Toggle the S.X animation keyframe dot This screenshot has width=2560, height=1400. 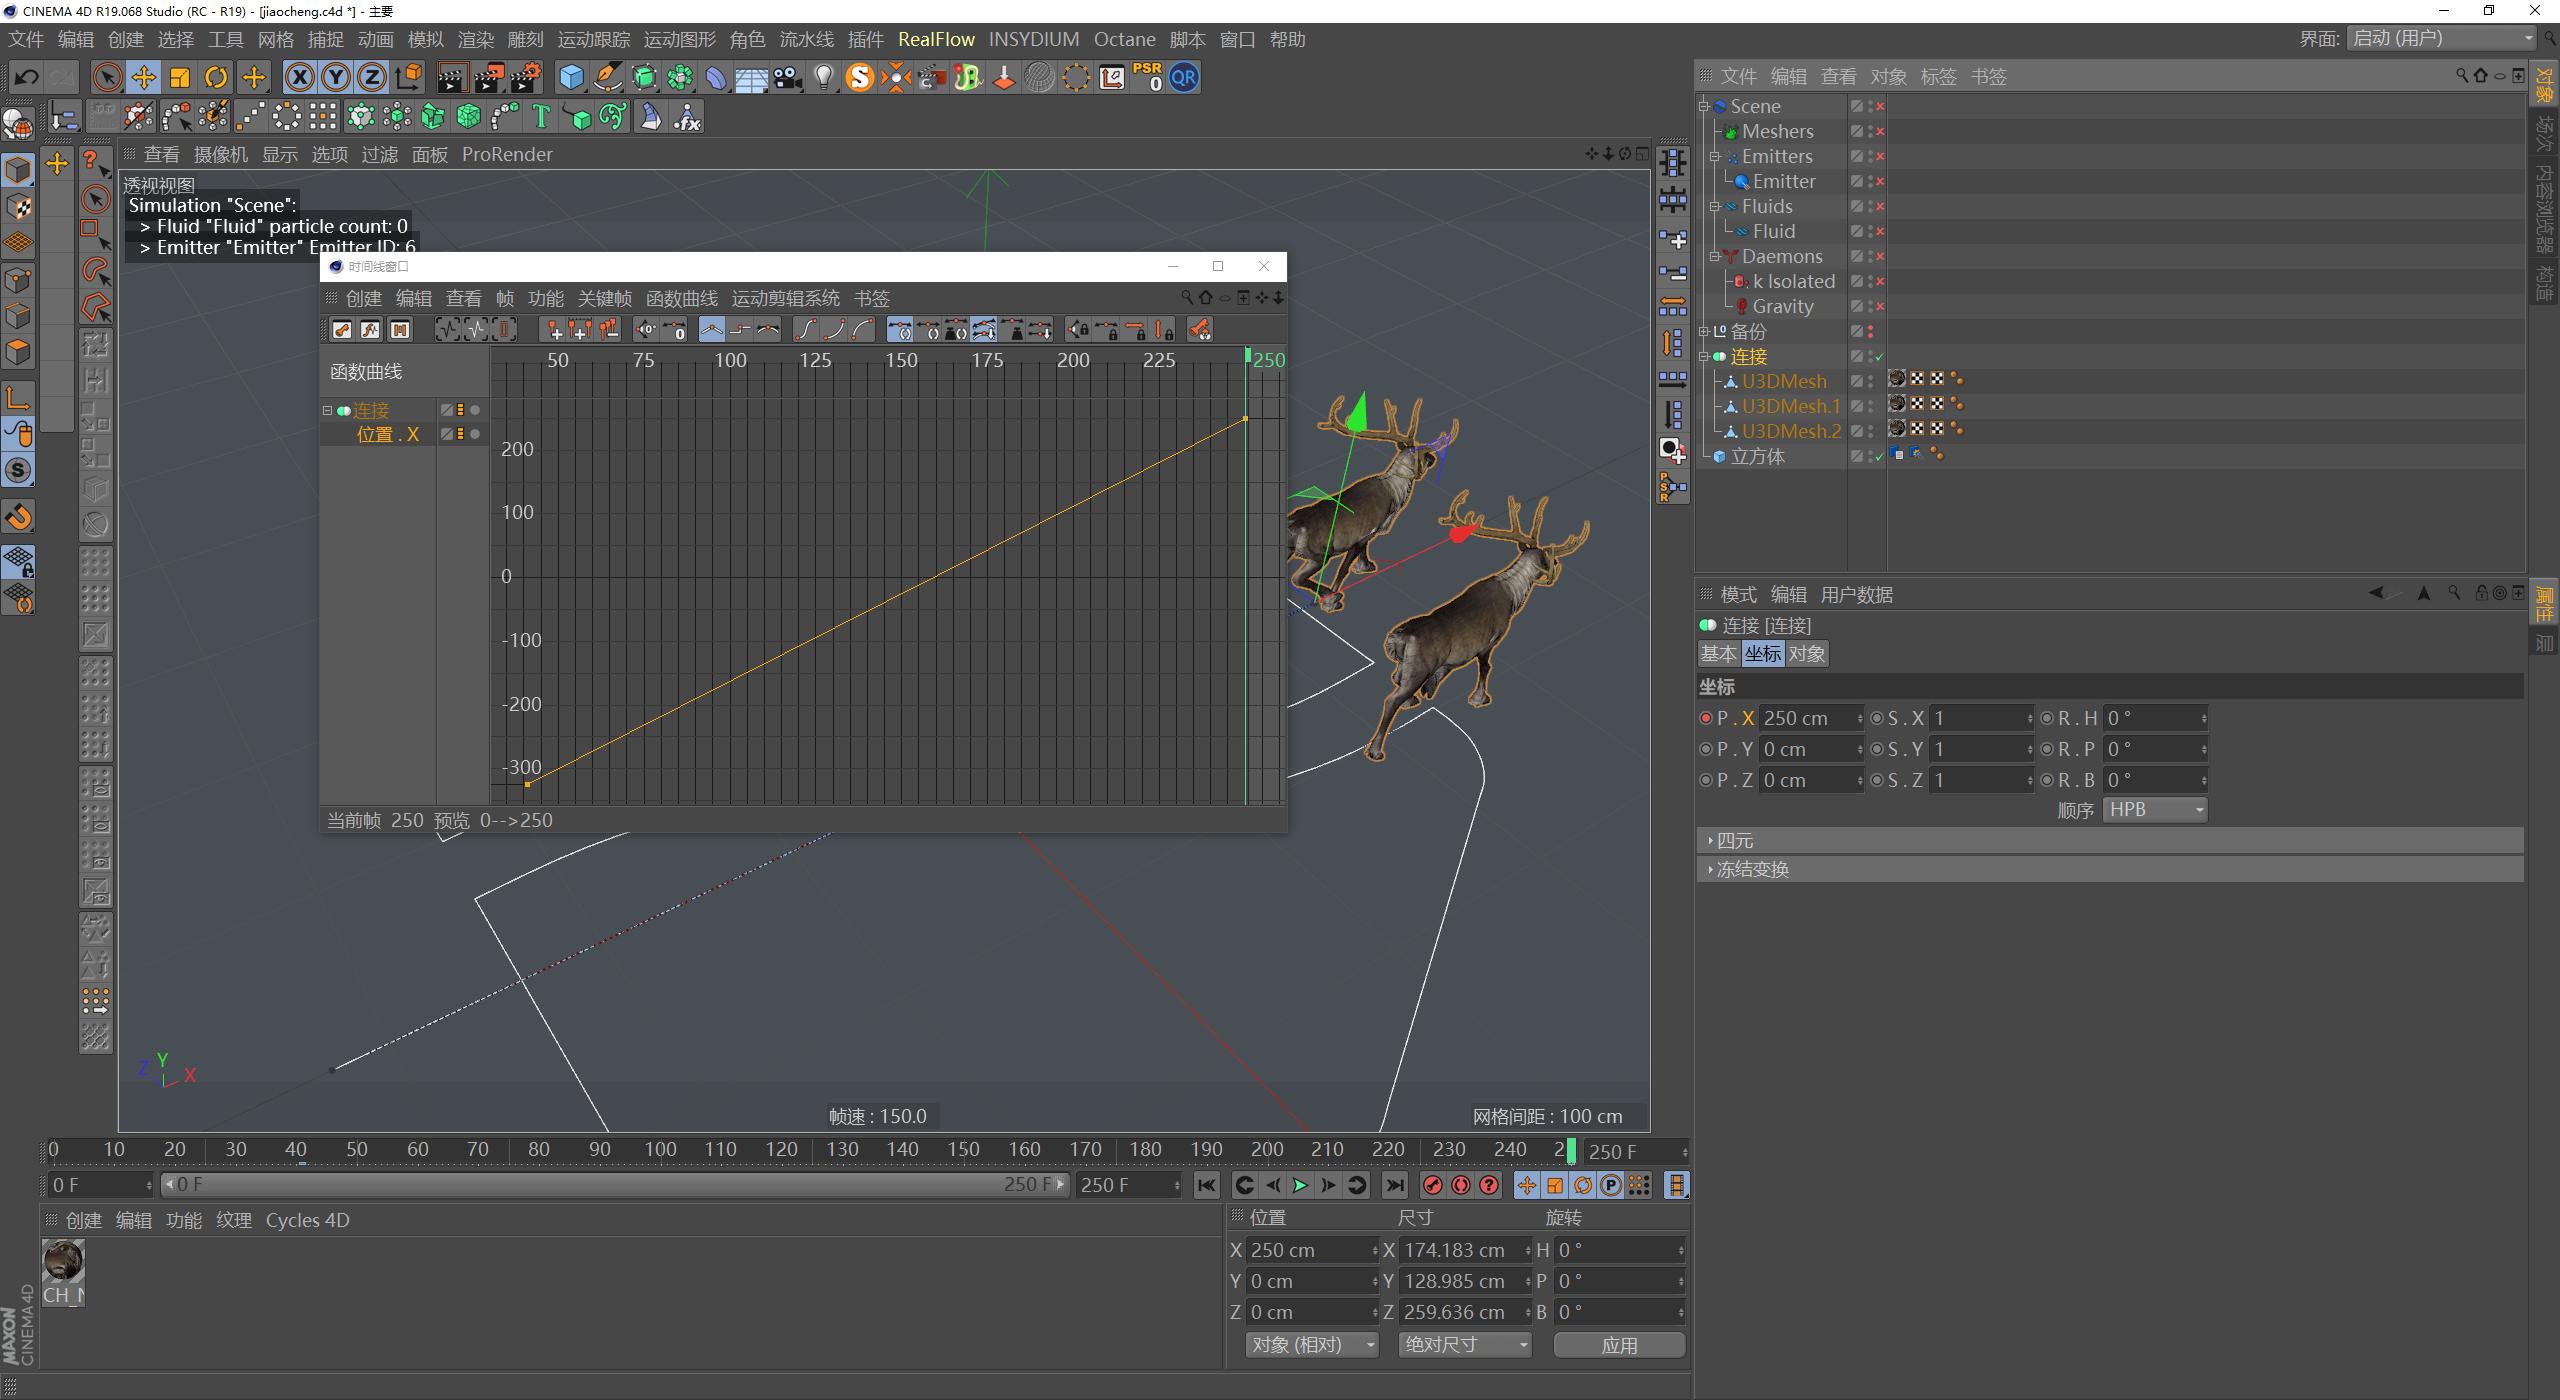pos(1877,718)
